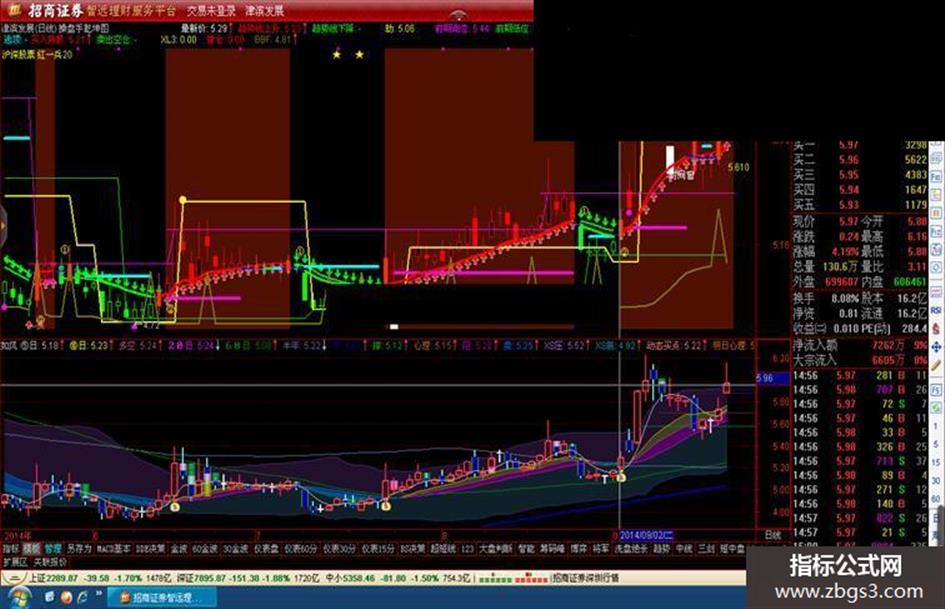
Task: Click the 2014/09/02 date label on time axis
Action: point(646,535)
